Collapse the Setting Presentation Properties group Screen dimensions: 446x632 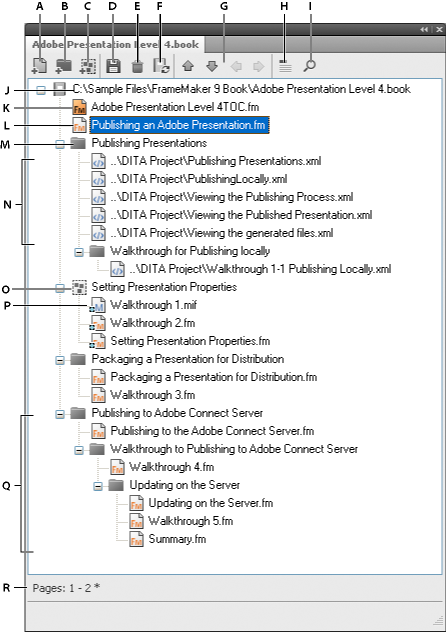click(x=60, y=288)
